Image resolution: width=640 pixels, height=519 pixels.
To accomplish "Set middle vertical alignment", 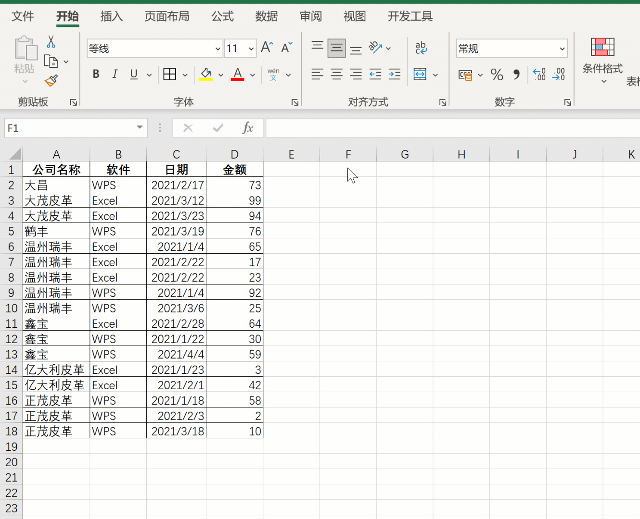I will click(x=336, y=48).
